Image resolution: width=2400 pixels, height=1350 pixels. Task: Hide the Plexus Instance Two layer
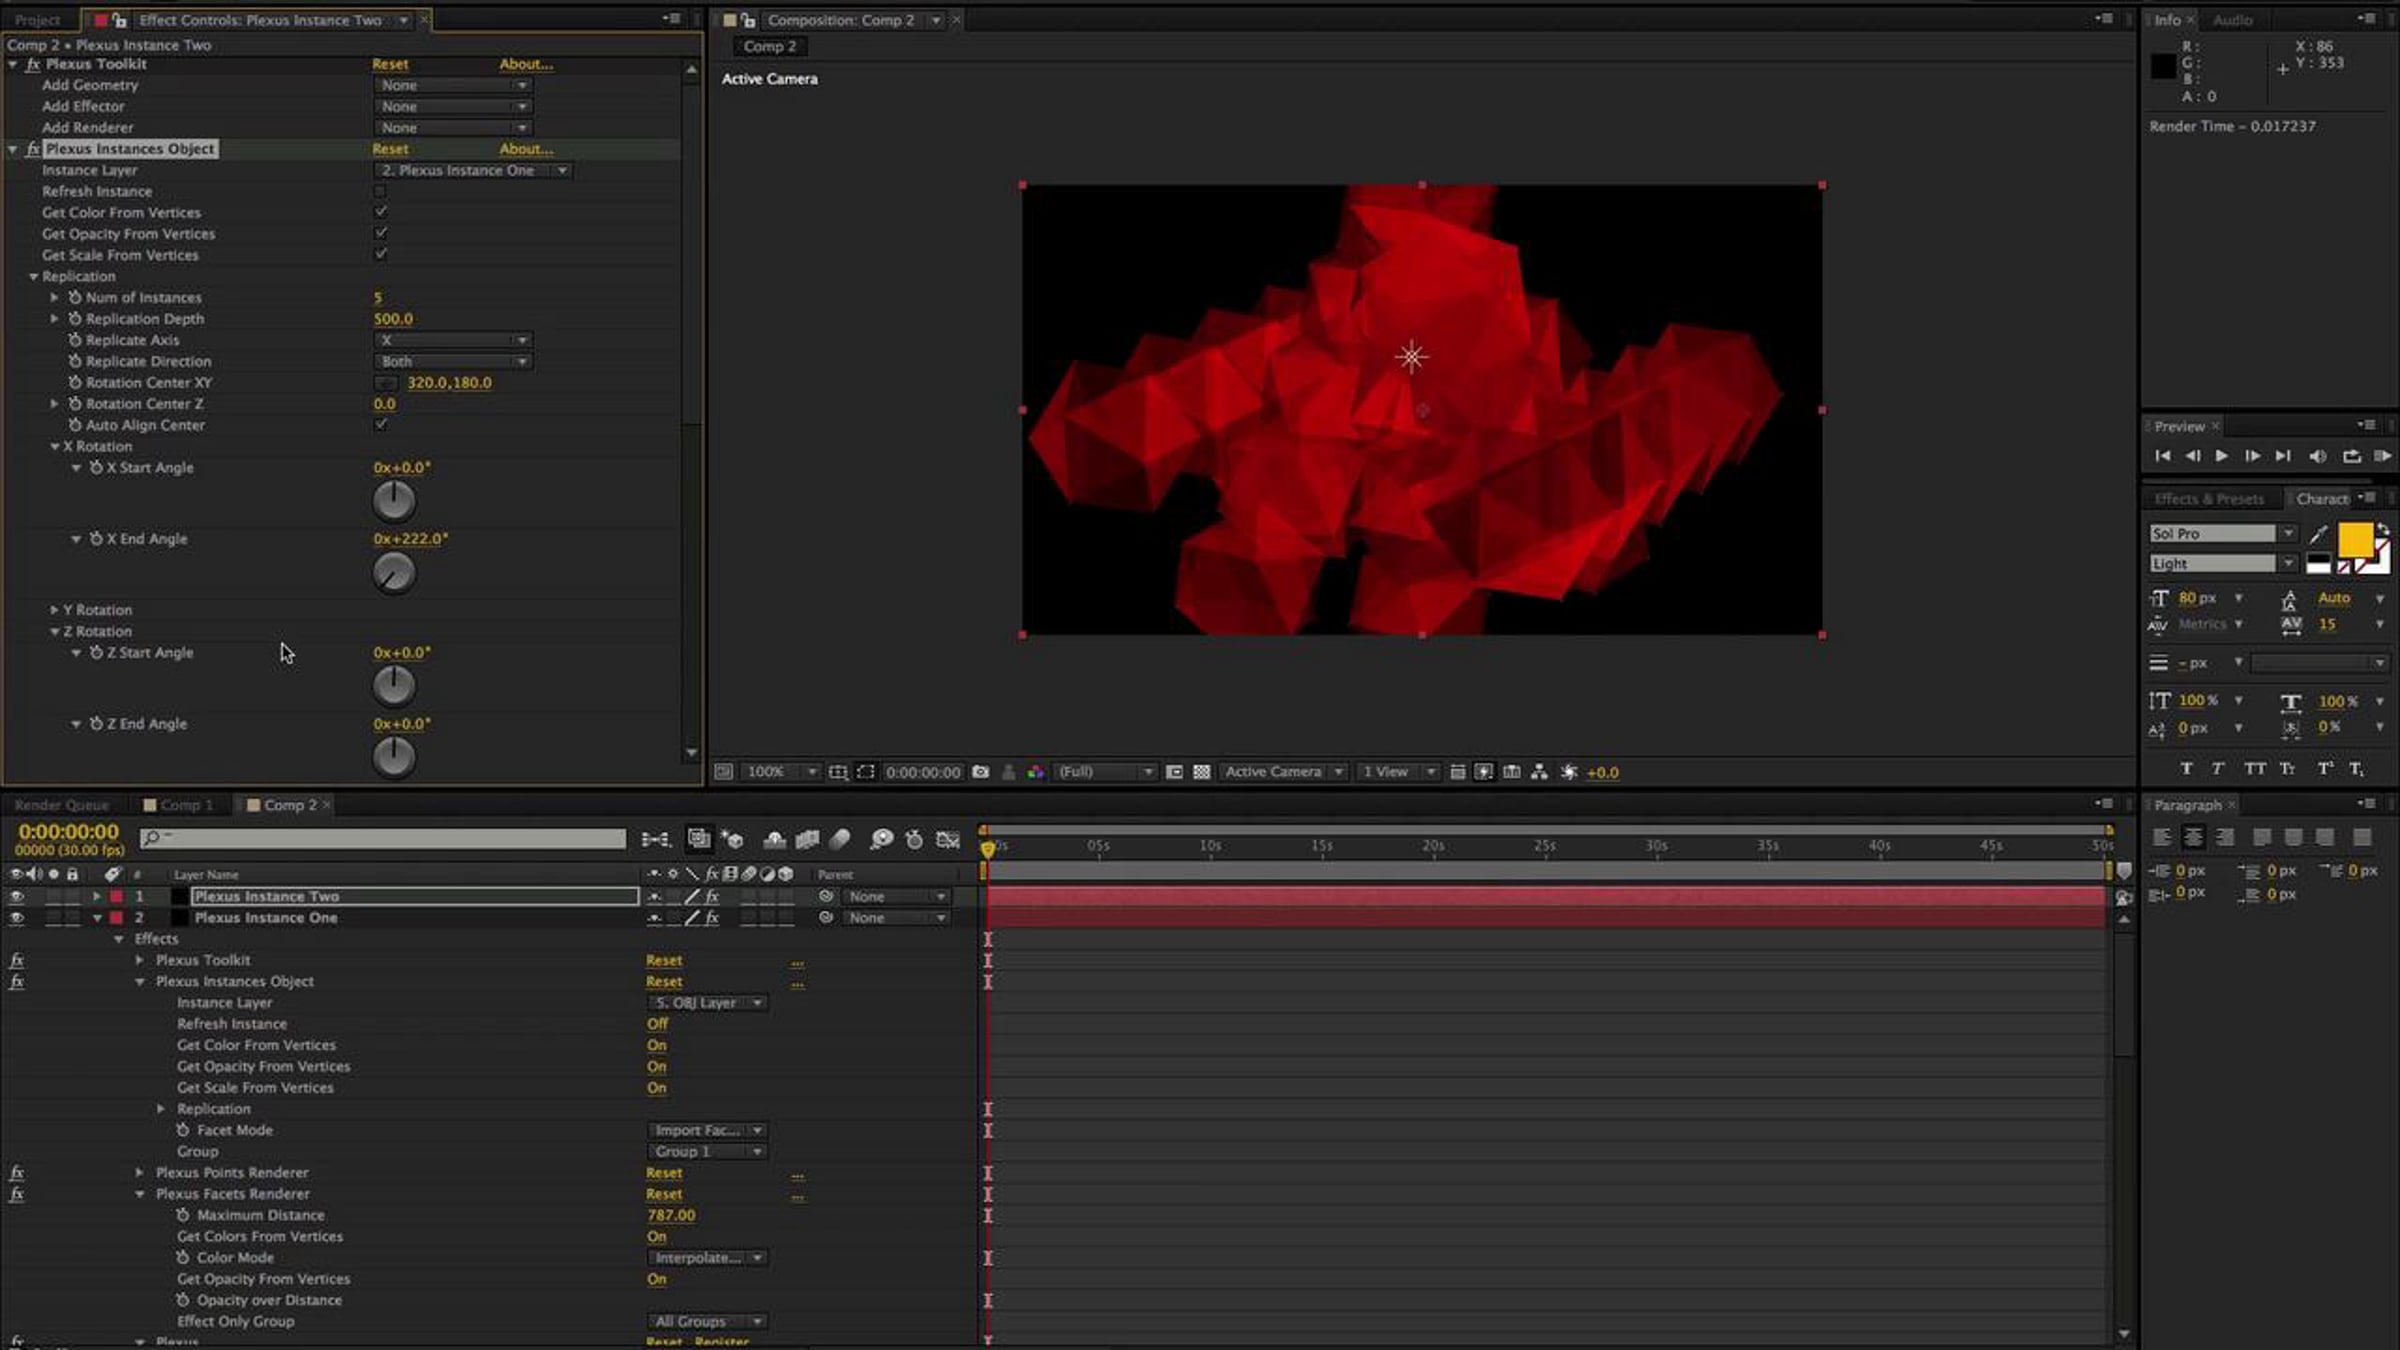pos(16,896)
